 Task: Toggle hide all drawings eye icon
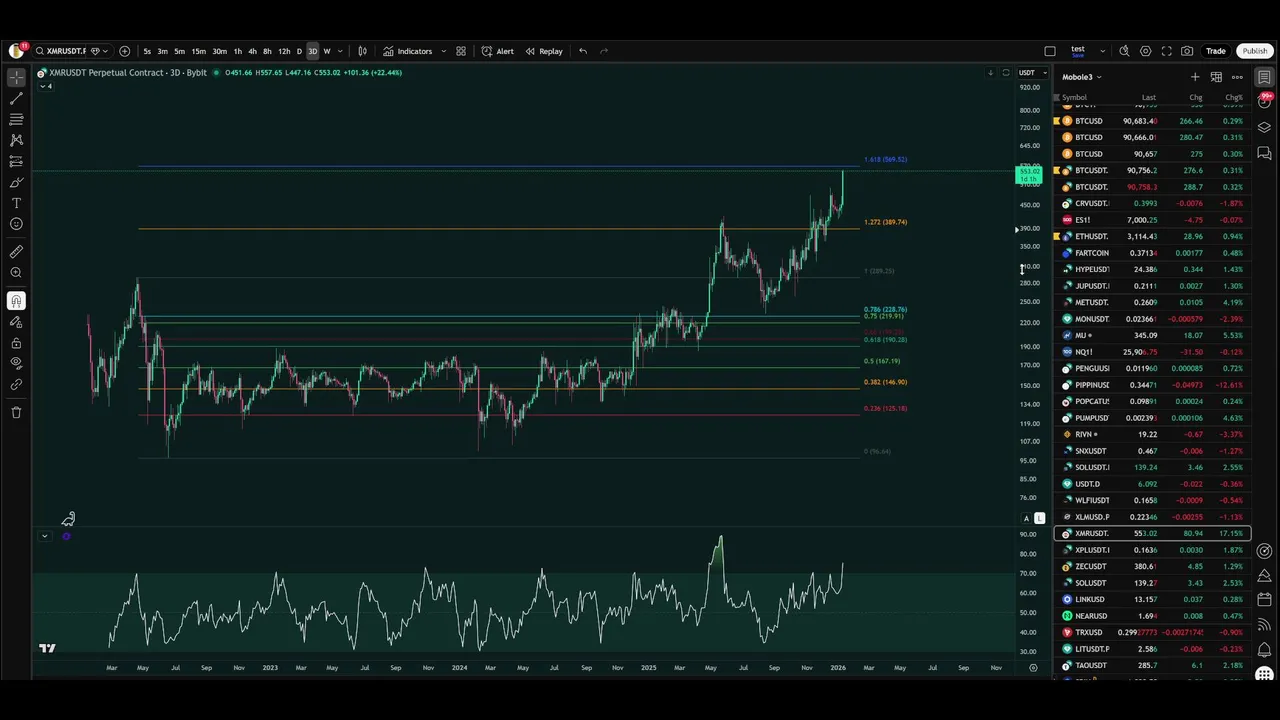point(16,364)
